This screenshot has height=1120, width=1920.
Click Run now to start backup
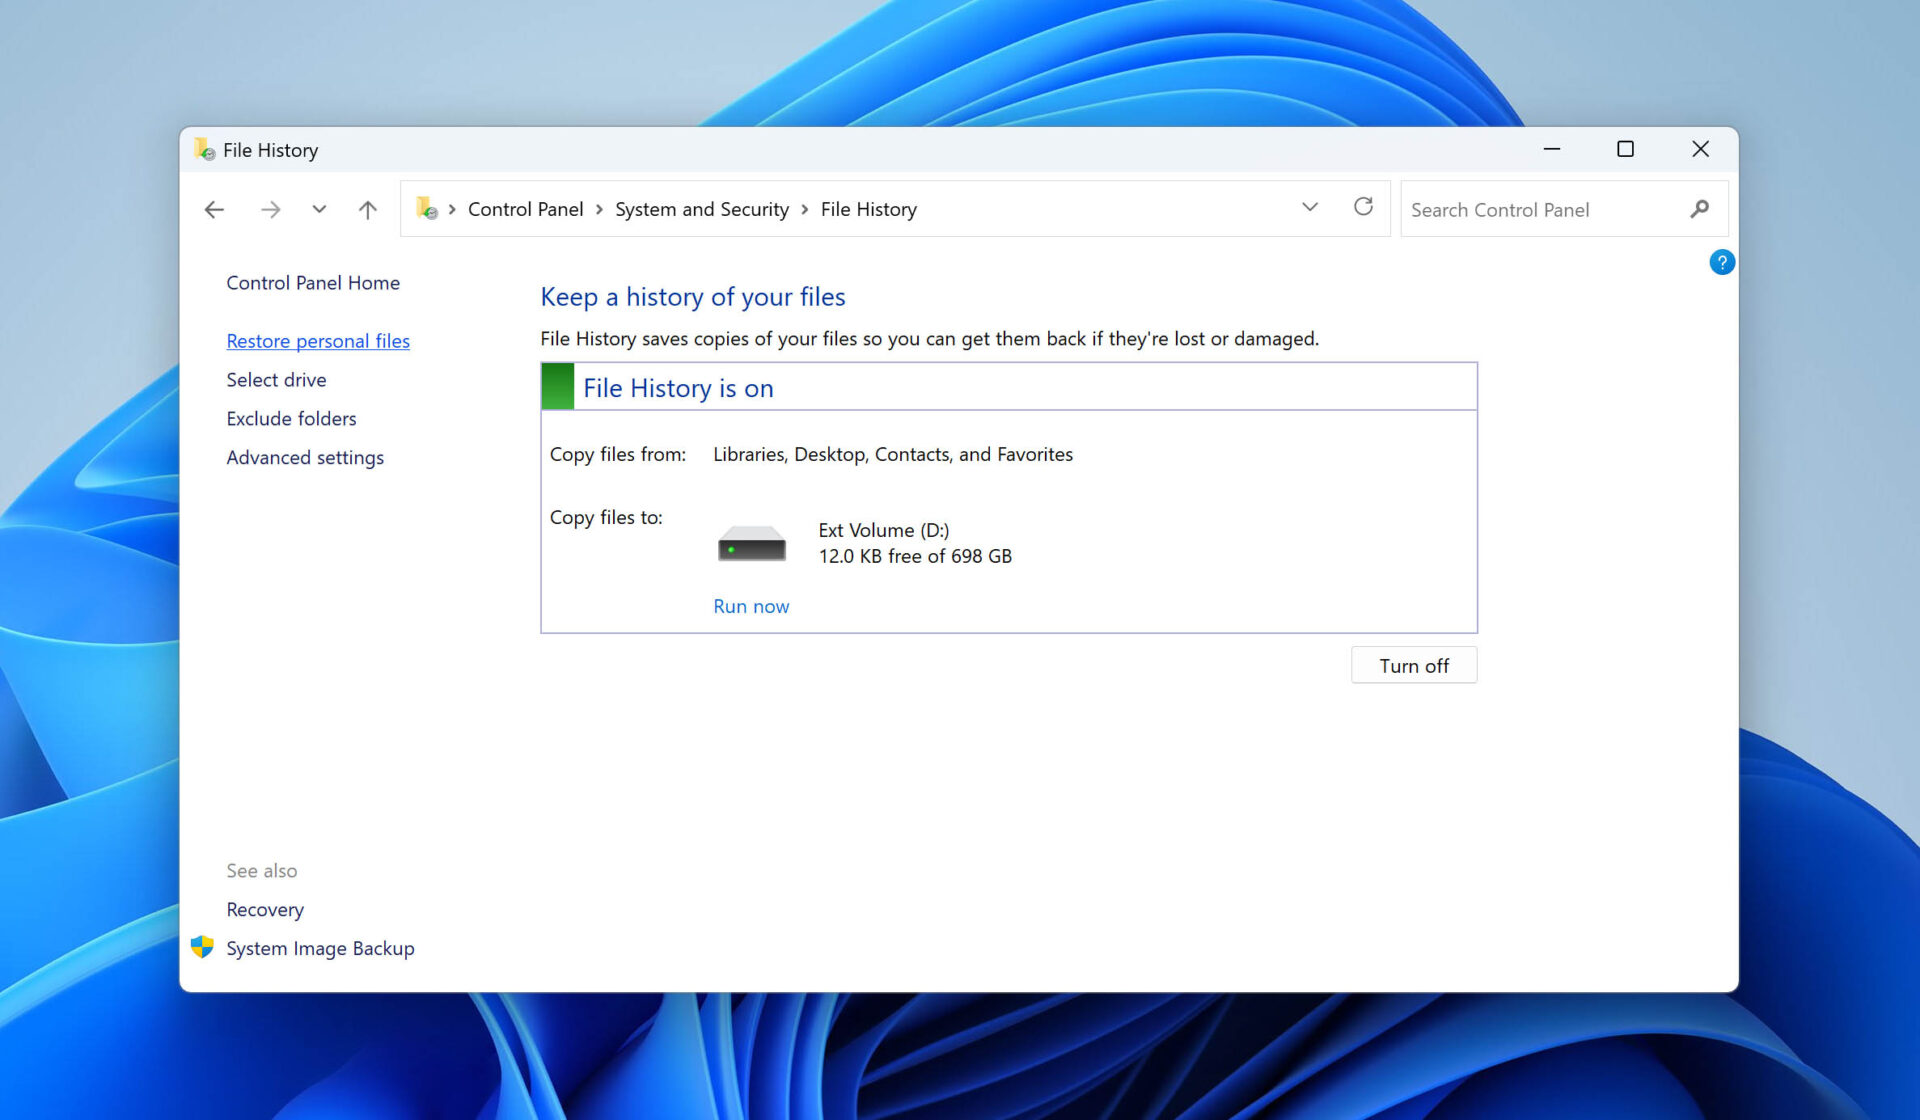[751, 606]
